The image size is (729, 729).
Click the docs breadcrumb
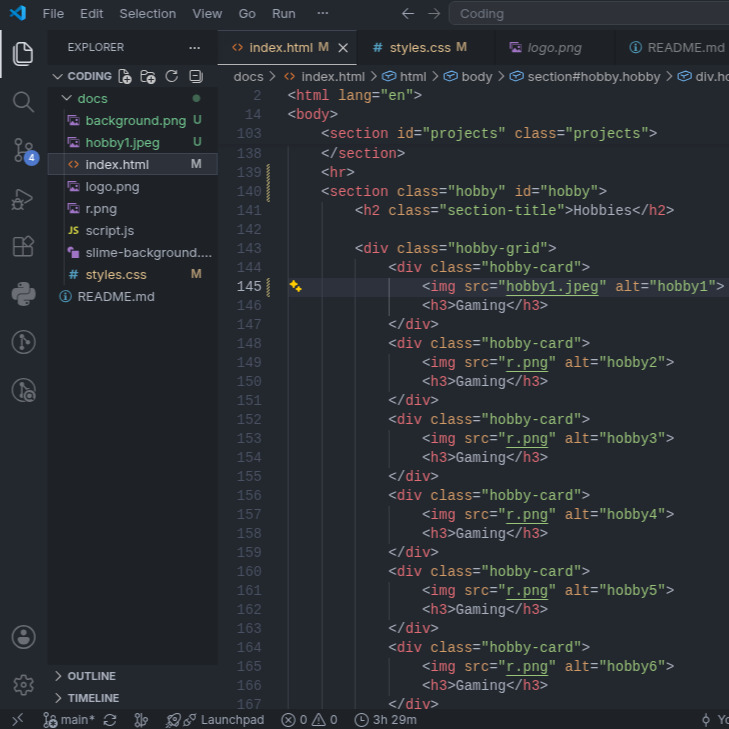pos(248,77)
